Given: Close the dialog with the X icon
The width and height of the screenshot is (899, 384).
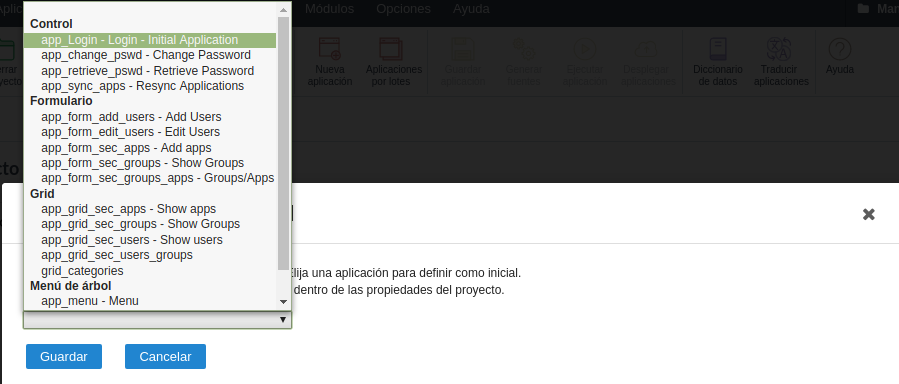Looking at the screenshot, I should tap(869, 214).
